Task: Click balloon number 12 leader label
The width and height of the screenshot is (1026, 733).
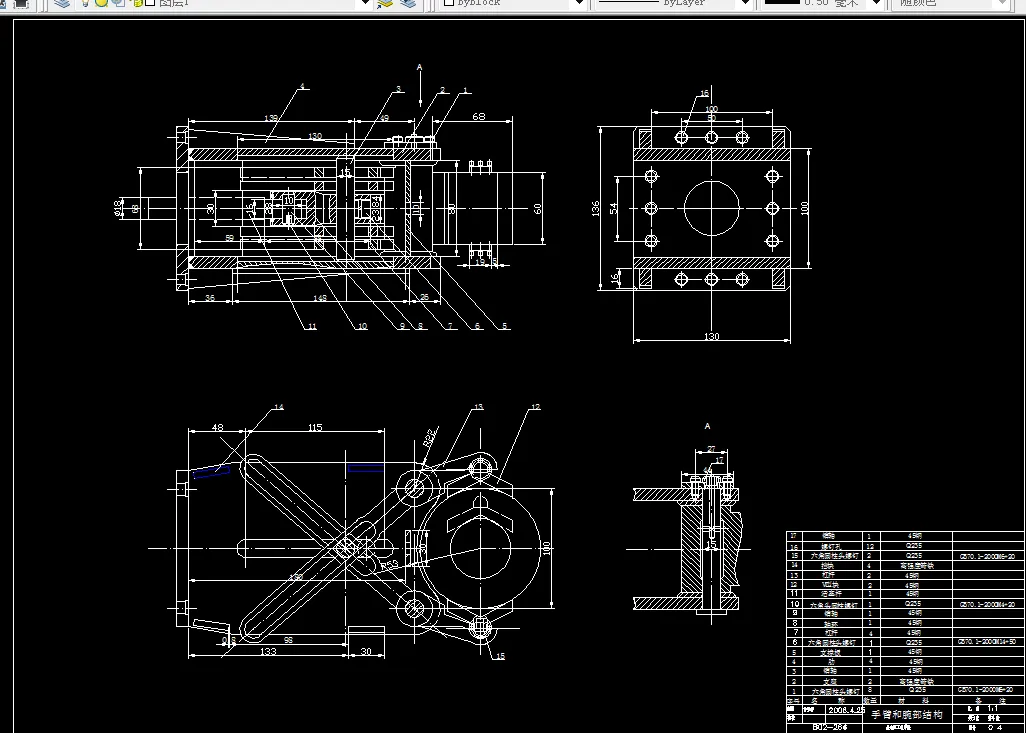Action: [x=536, y=407]
